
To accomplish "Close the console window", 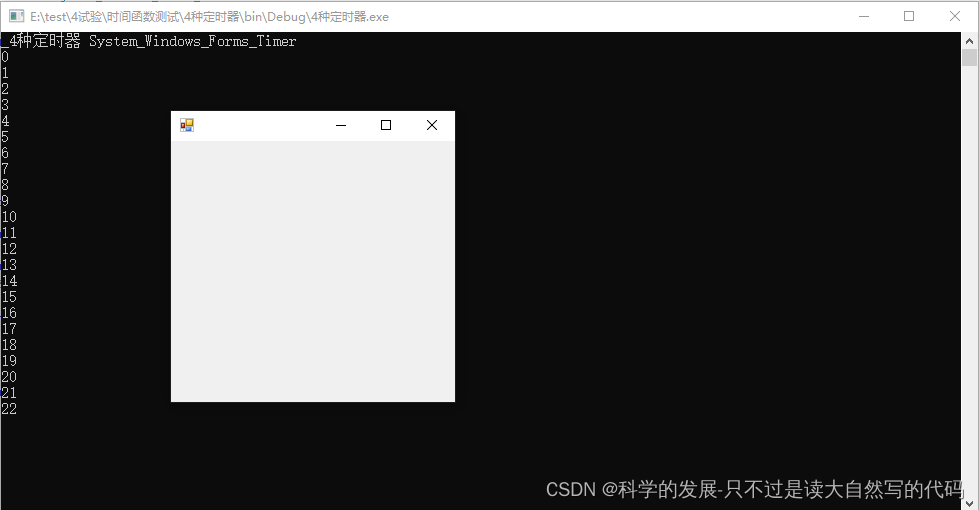I will tap(955, 16).
